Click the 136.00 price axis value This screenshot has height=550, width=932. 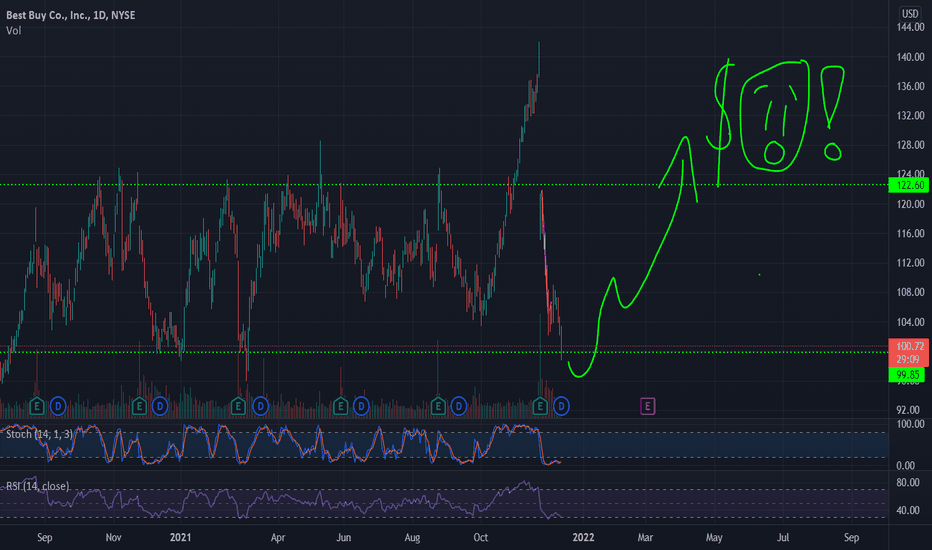(910, 86)
